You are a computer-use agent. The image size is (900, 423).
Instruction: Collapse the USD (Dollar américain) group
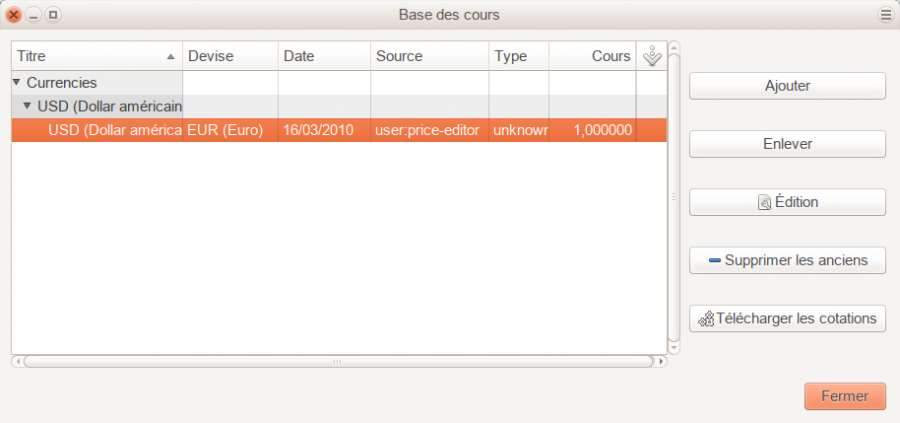(28, 106)
